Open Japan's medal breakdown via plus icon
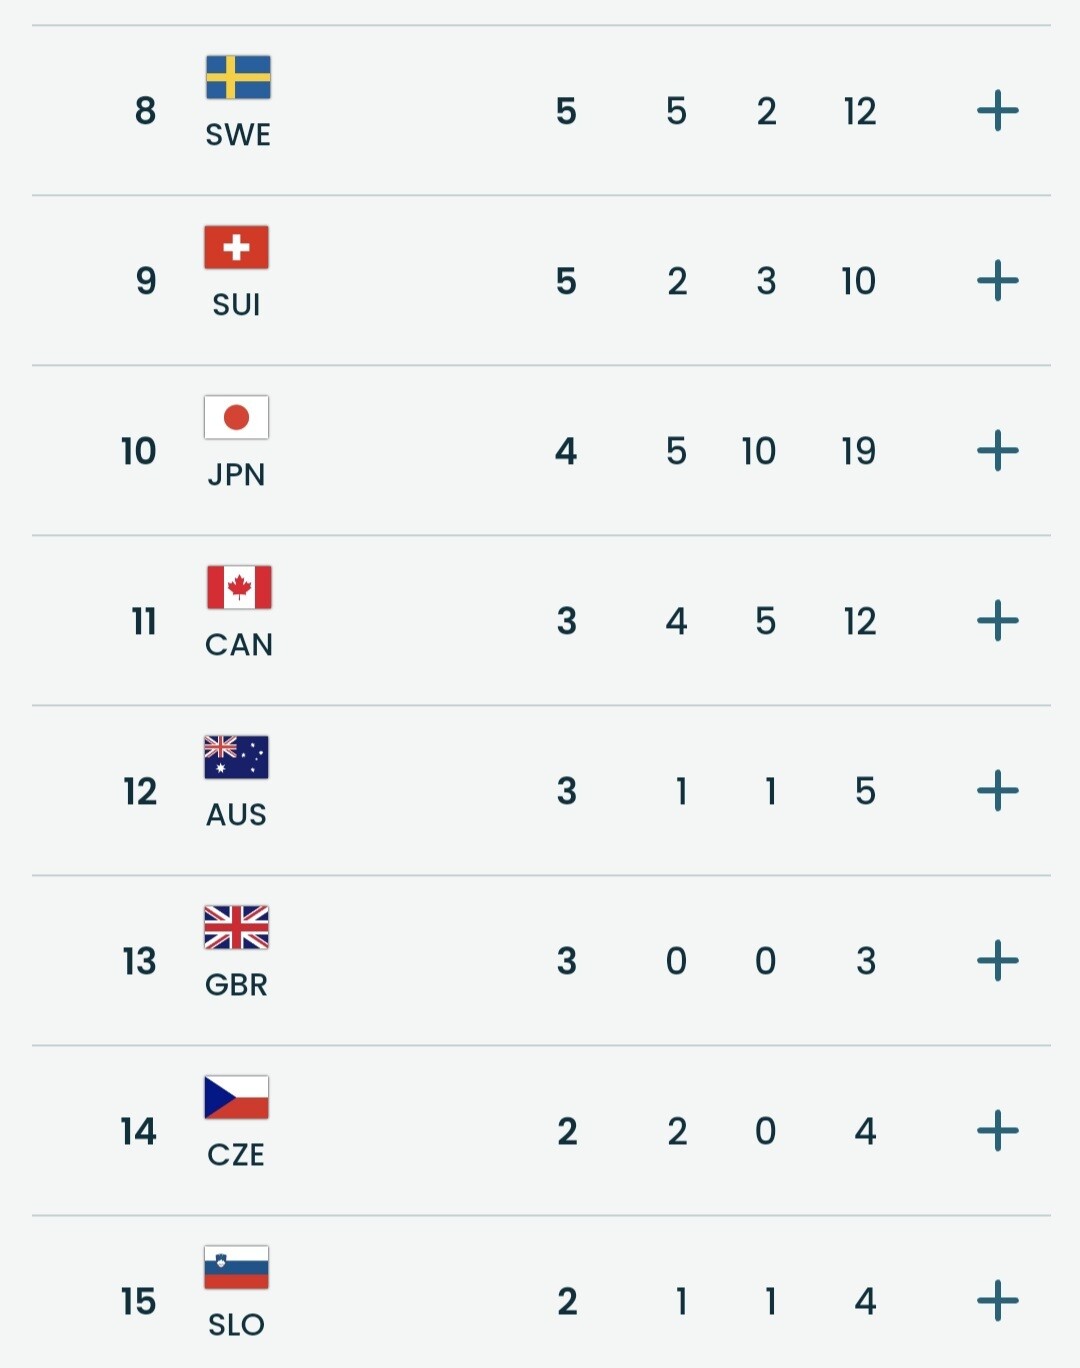 pyautogui.click(x=997, y=450)
